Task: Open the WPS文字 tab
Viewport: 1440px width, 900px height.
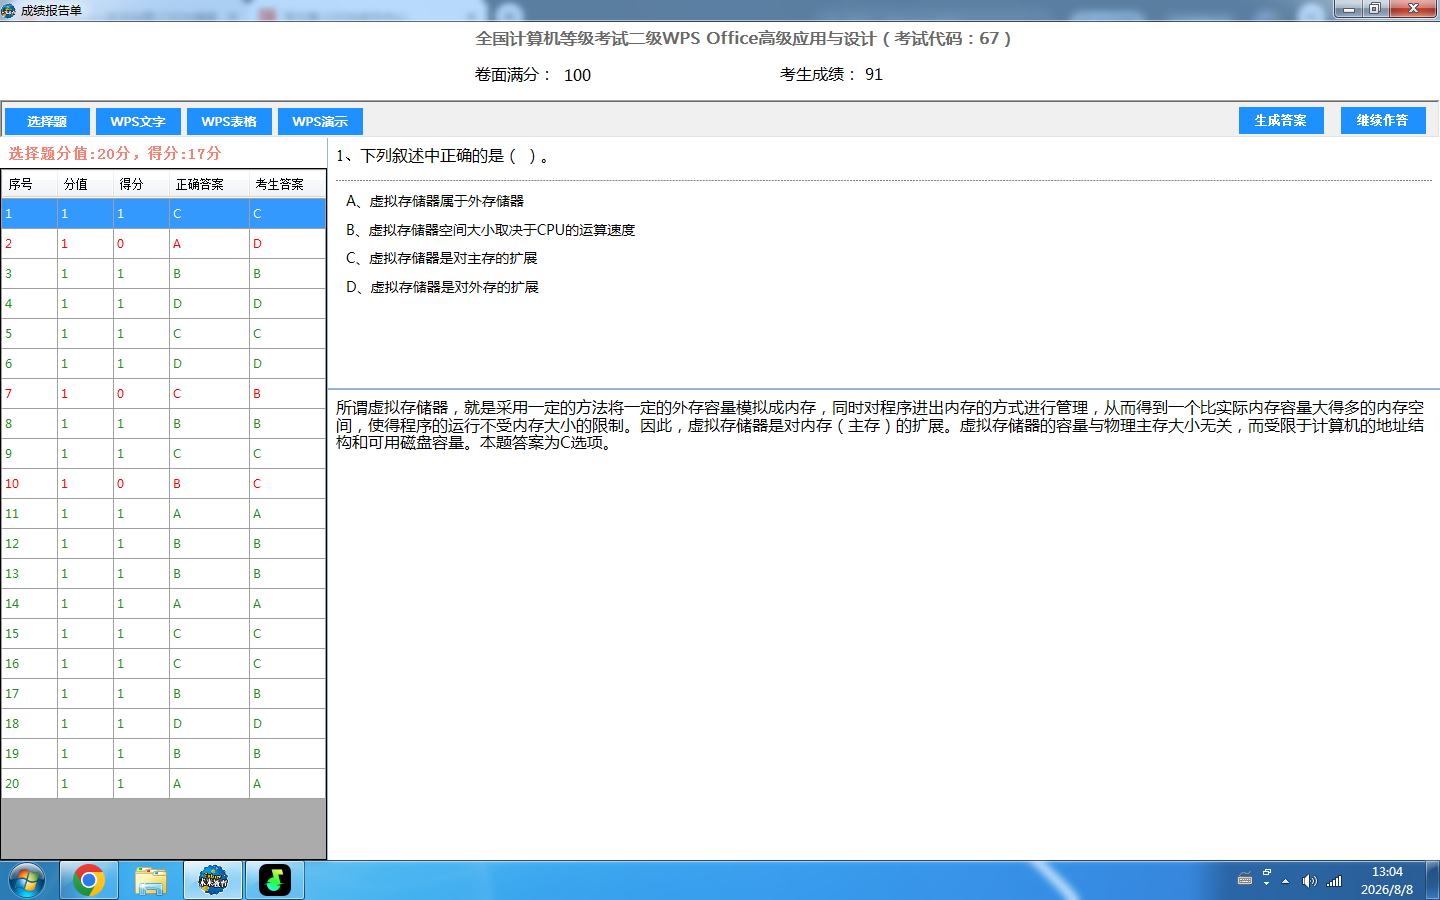Action: click(x=138, y=121)
